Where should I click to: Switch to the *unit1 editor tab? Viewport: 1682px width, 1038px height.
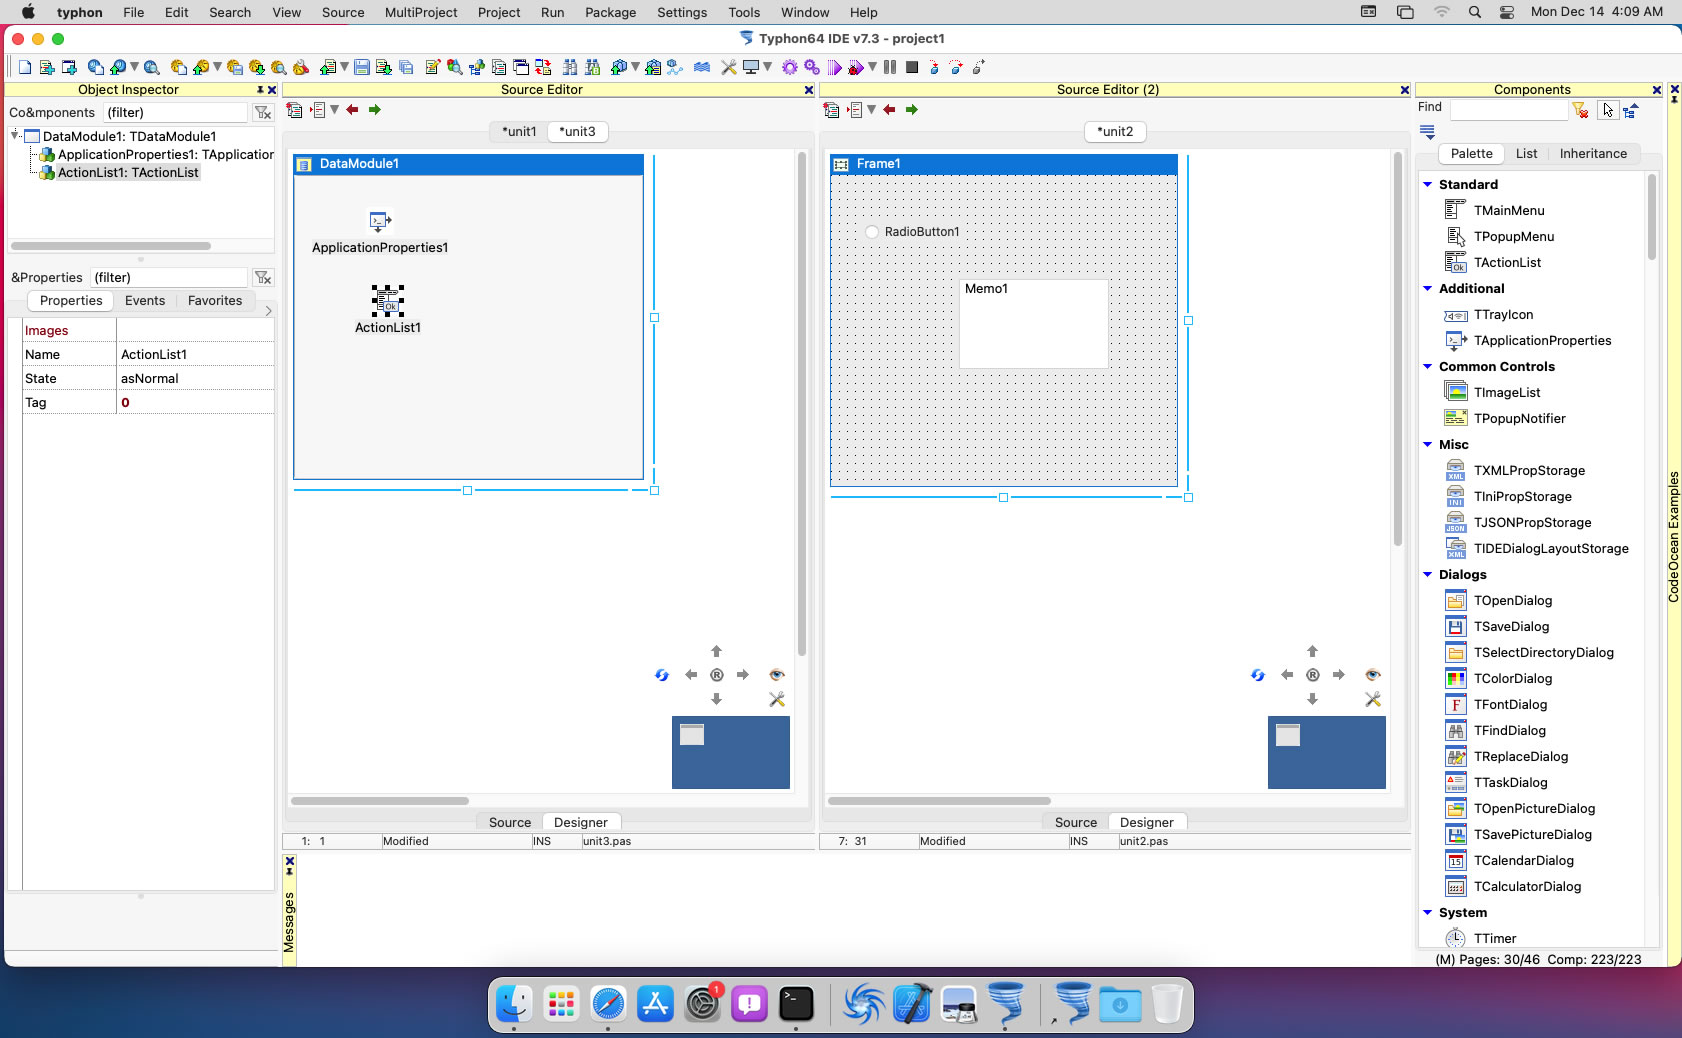pos(519,131)
